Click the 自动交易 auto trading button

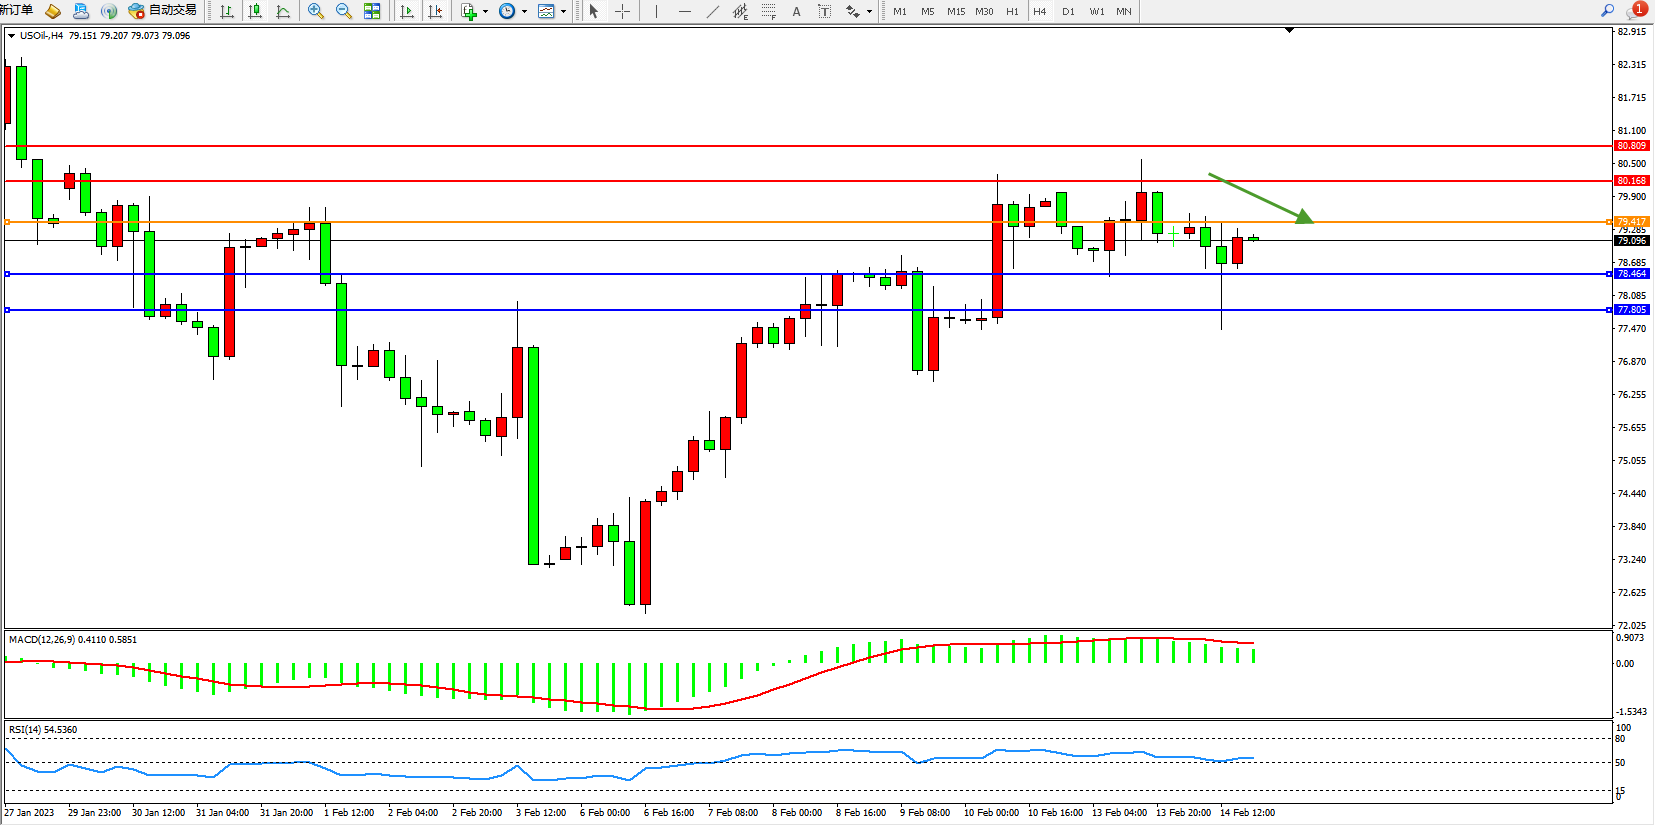pyautogui.click(x=162, y=11)
